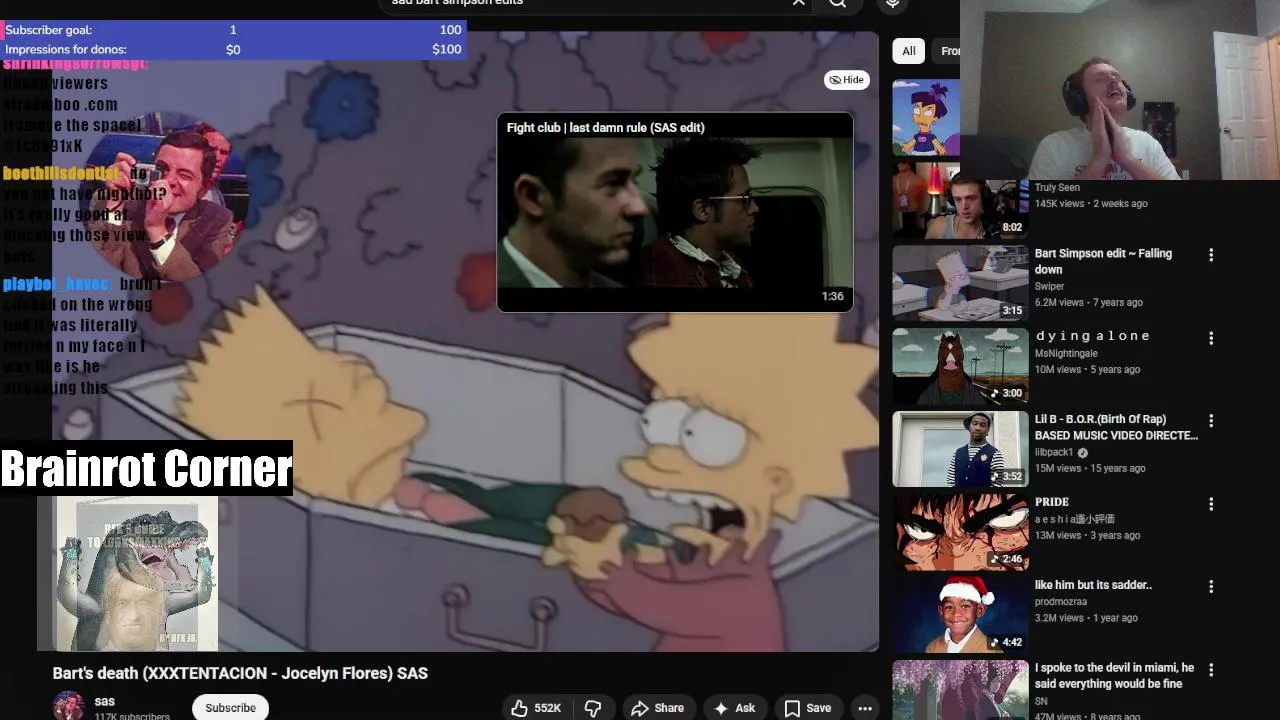Click the magnifier search icon
Image resolution: width=1280 pixels, height=720 pixels.
pyautogui.click(x=838, y=3)
